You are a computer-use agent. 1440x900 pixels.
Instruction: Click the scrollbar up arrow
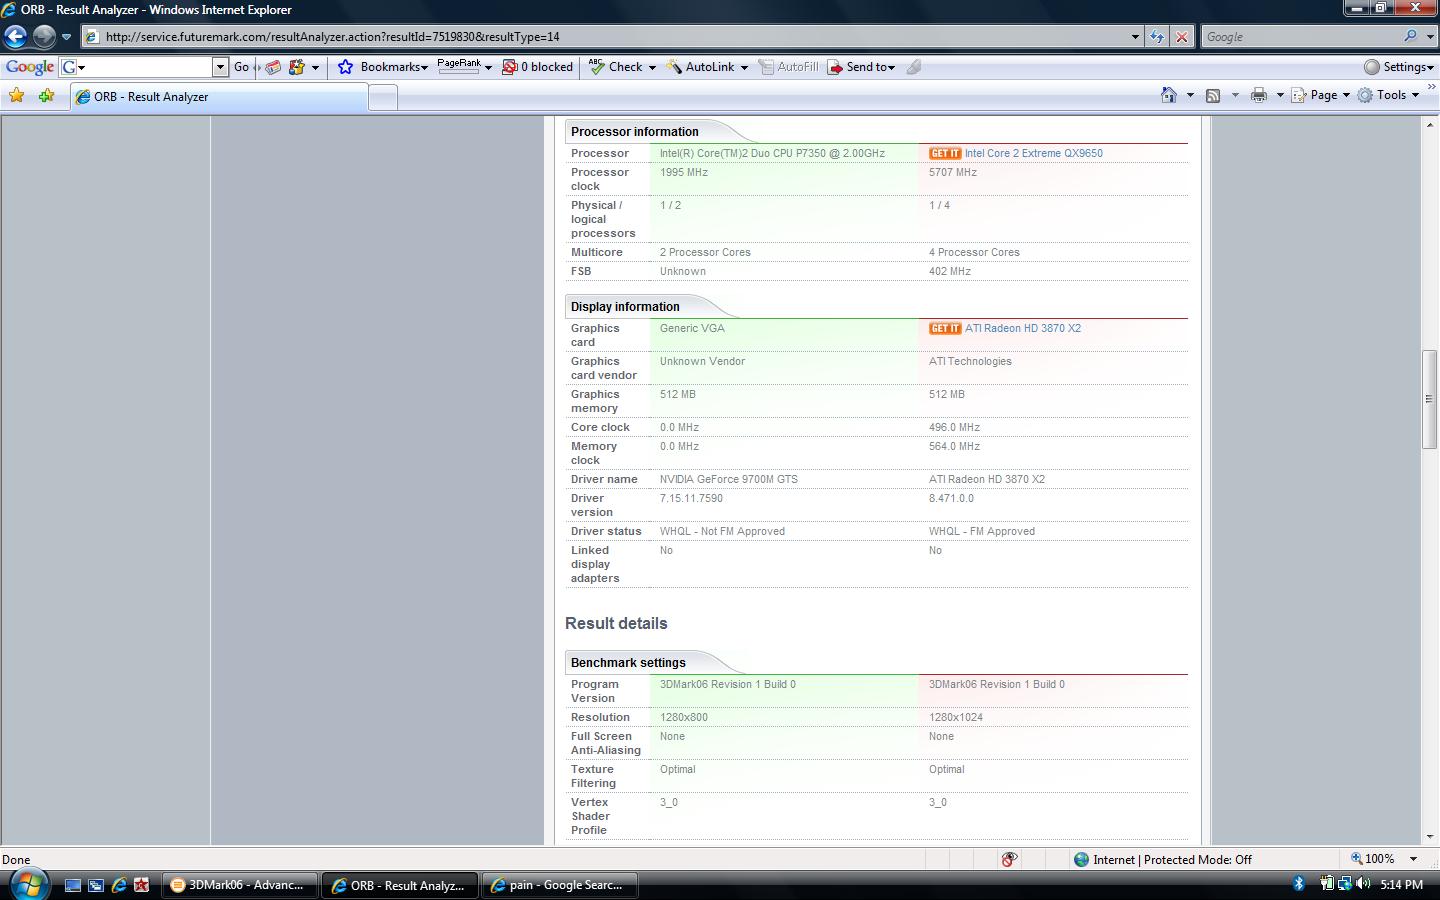click(1430, 124)
